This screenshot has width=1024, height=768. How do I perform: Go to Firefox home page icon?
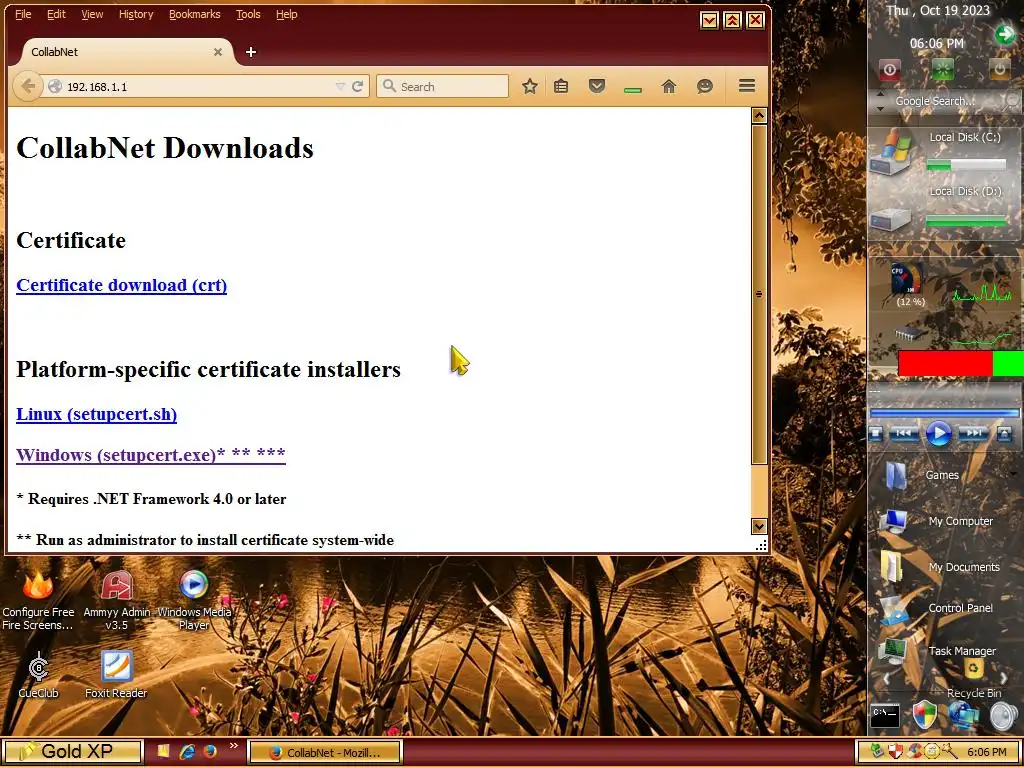668,86
